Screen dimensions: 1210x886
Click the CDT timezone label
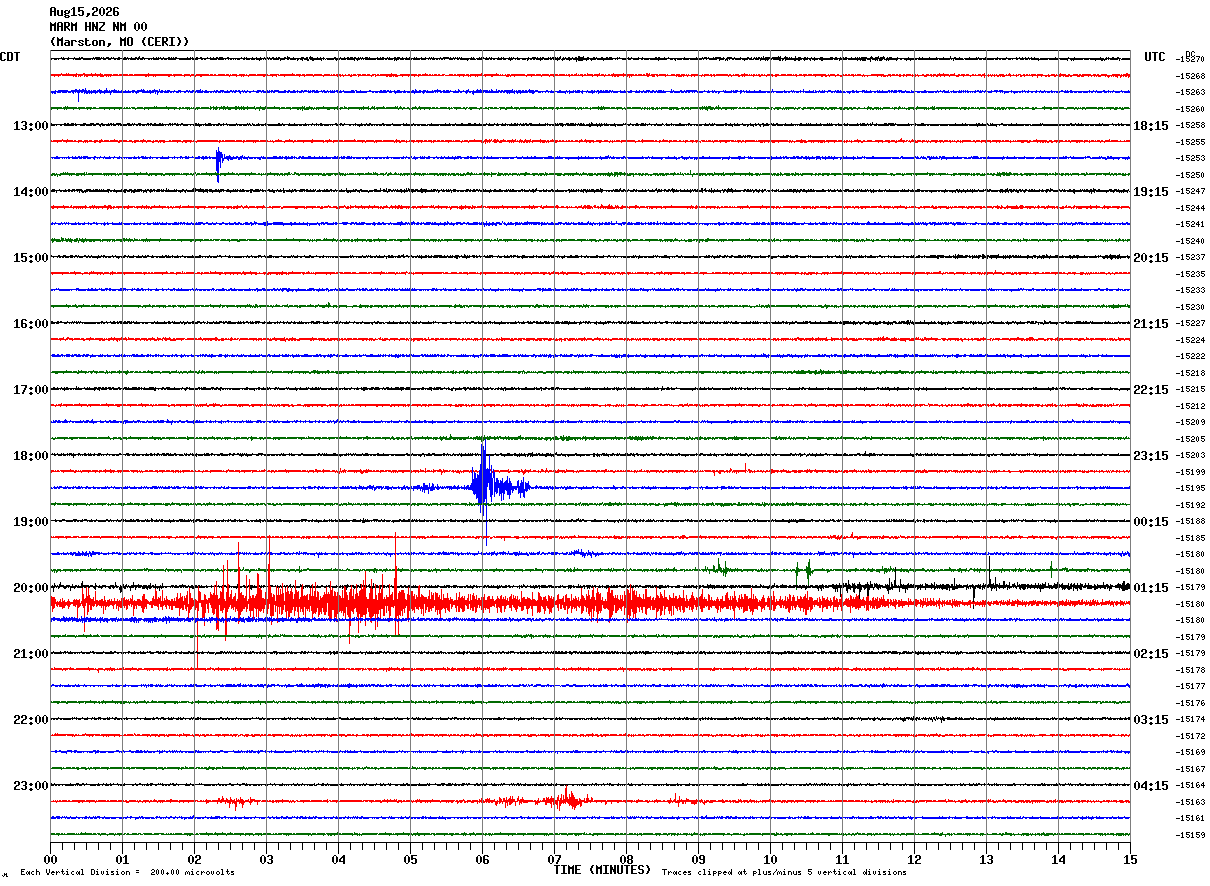point(10,57)
